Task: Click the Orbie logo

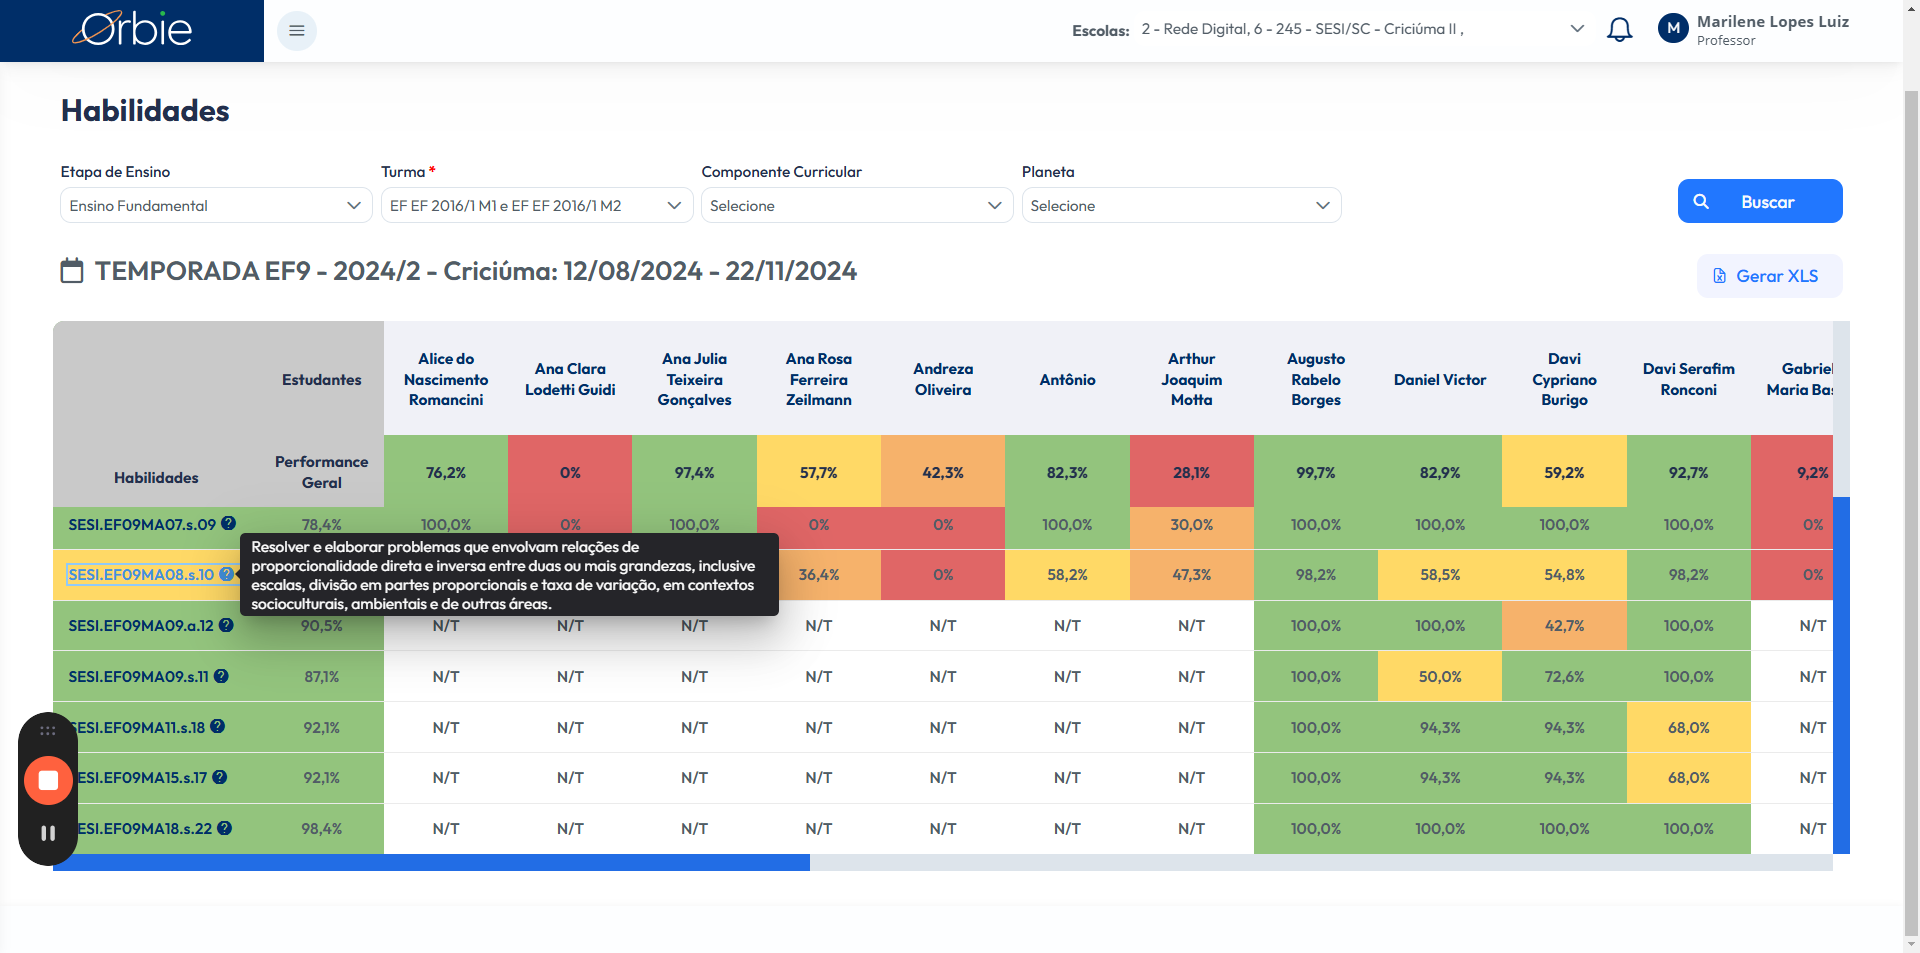Action: tap(132, 30)
